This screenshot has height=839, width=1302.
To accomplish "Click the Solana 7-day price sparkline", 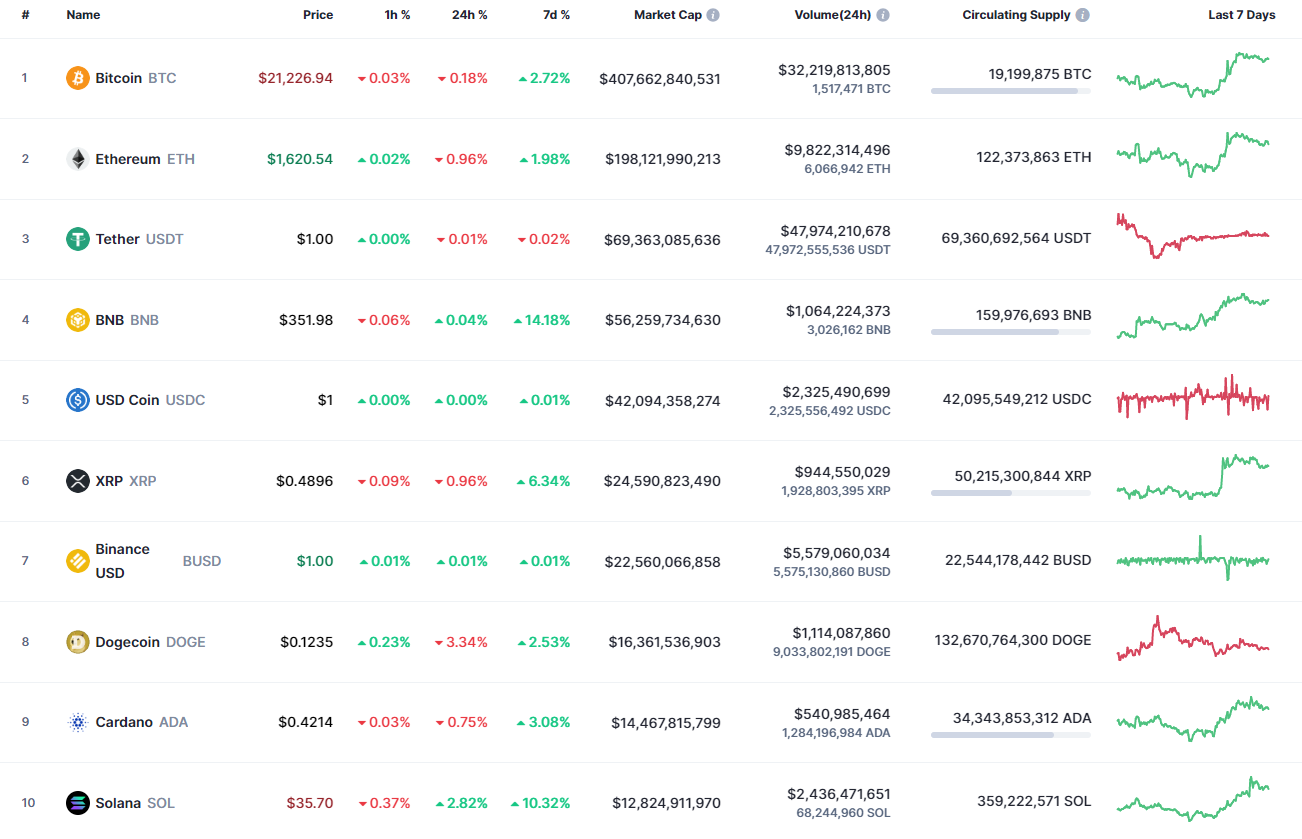I will (1192, 802).
